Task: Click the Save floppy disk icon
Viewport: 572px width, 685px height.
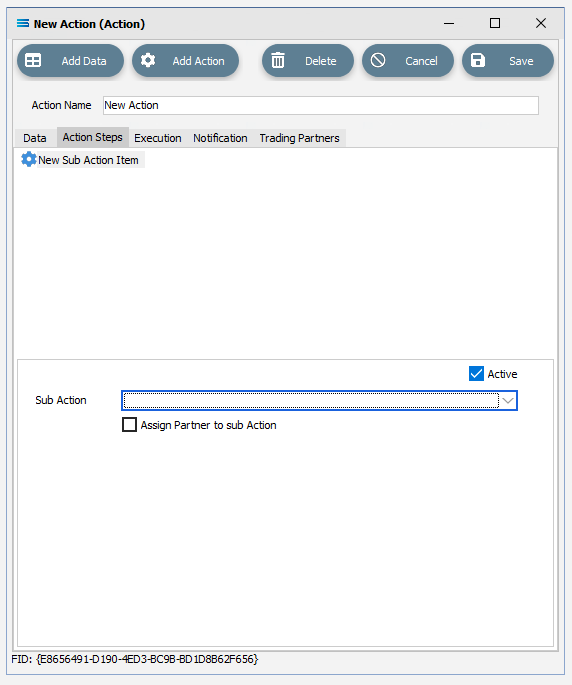Action: (478, 60)
